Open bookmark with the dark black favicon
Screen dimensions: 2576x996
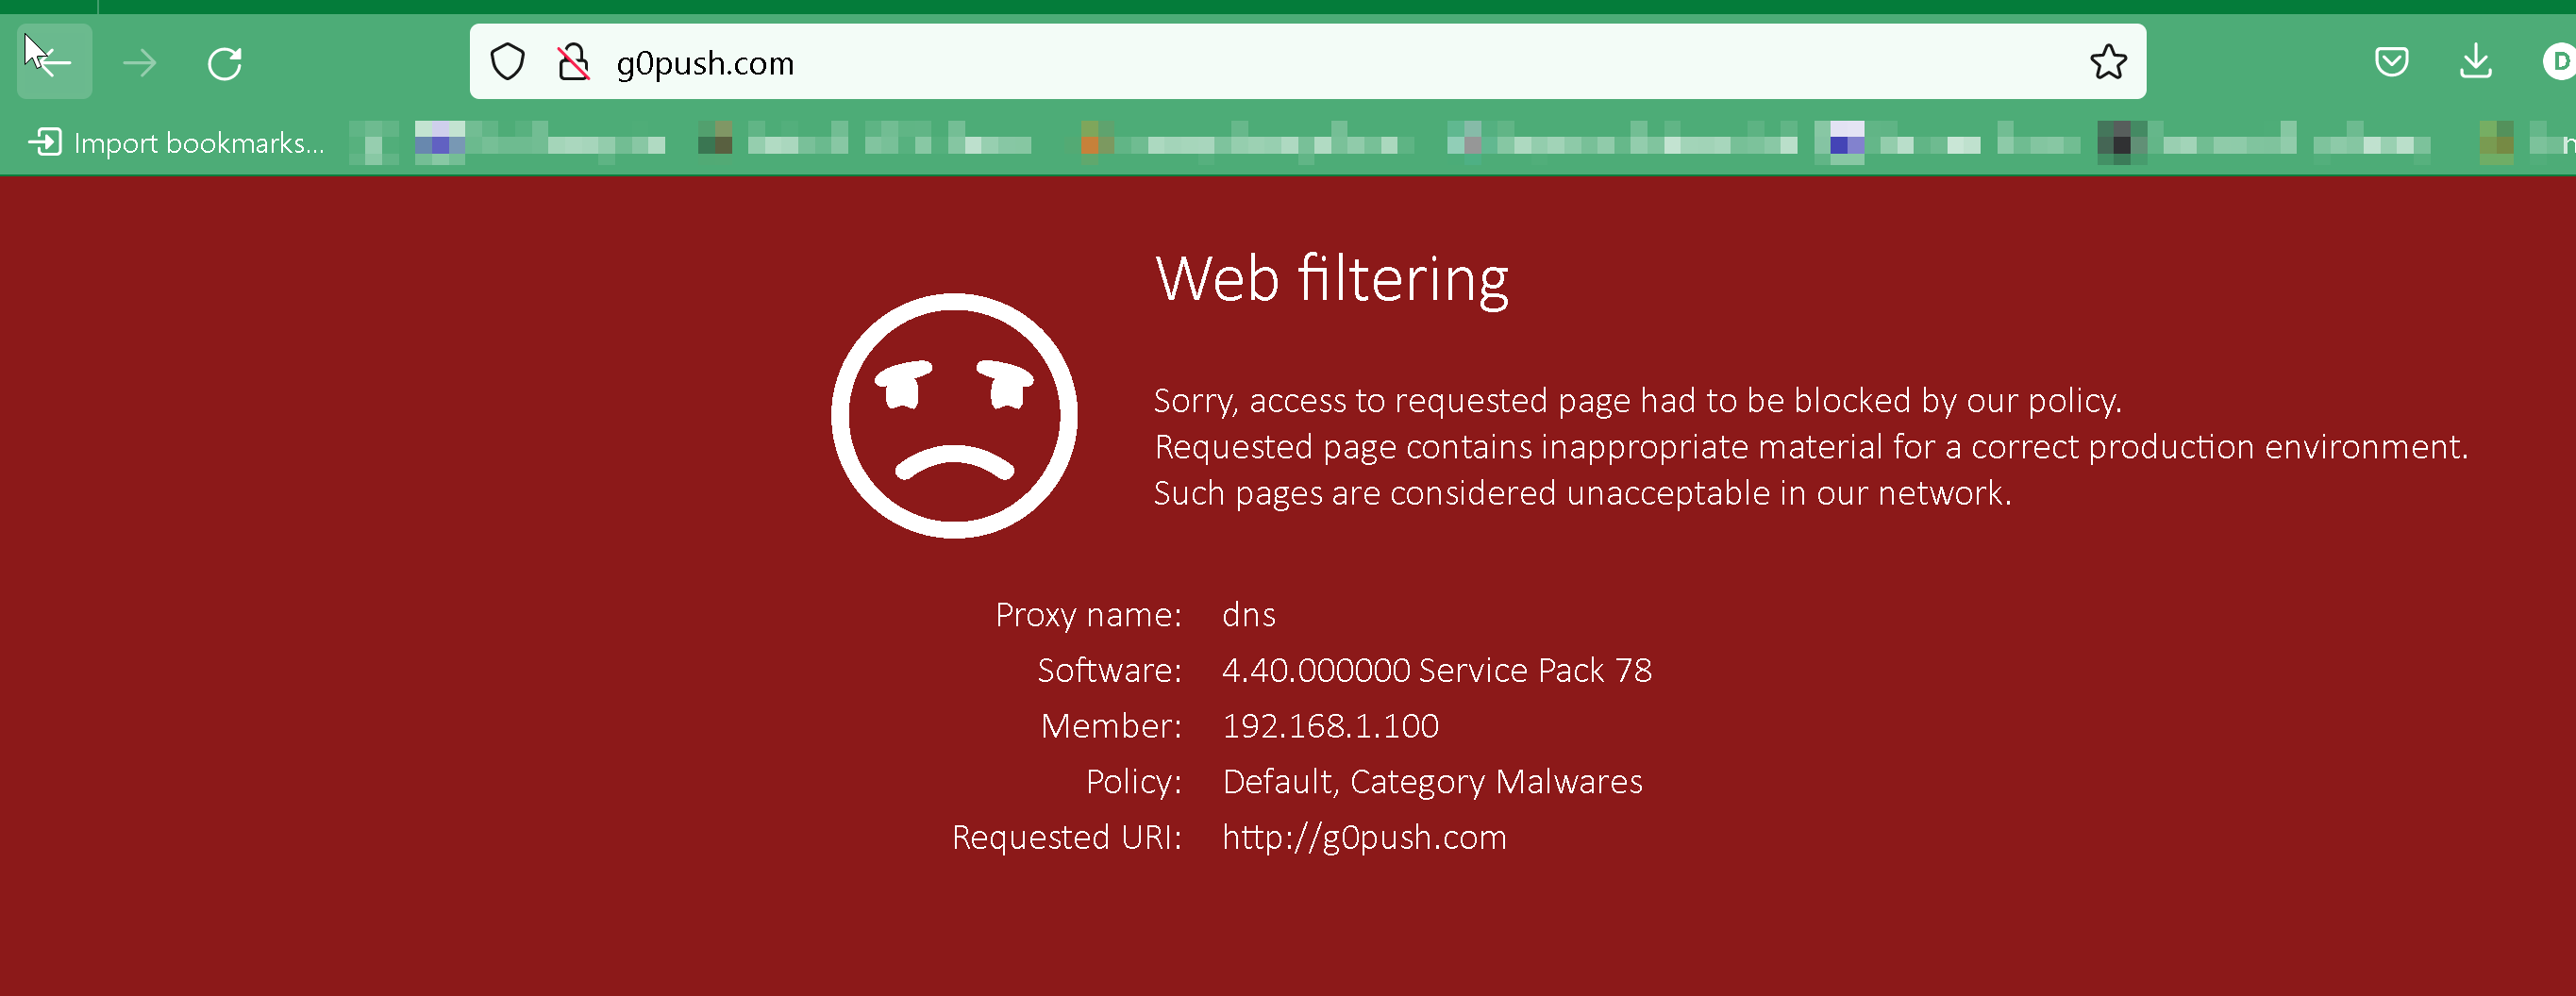[x=2119, y=143]
